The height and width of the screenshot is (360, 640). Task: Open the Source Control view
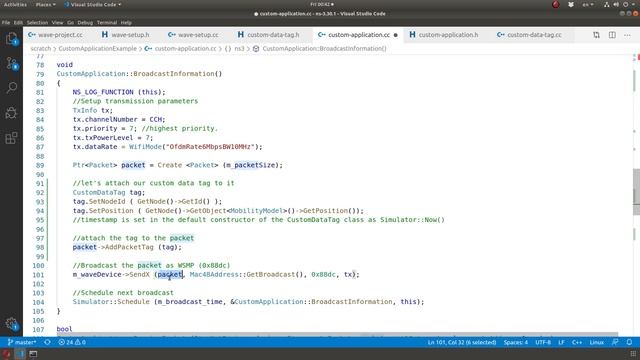[x=11, y=64]
